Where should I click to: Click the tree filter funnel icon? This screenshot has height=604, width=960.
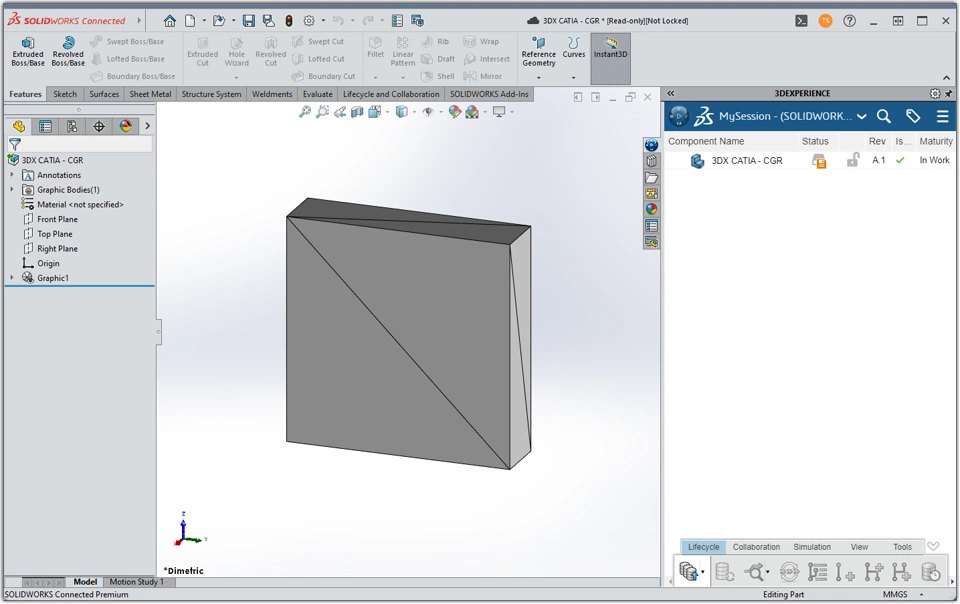coord(15,144)
